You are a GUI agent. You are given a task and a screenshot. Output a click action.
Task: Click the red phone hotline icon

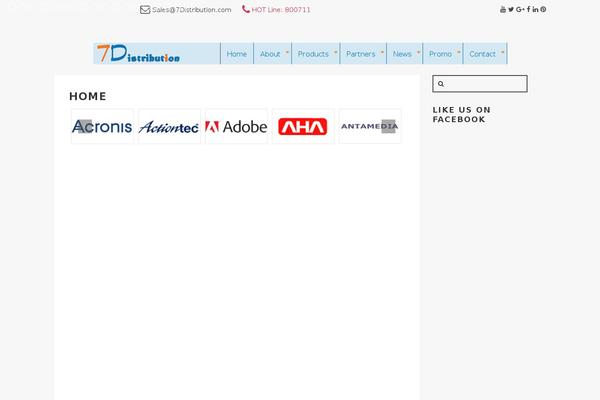click(x=246, y=9)
